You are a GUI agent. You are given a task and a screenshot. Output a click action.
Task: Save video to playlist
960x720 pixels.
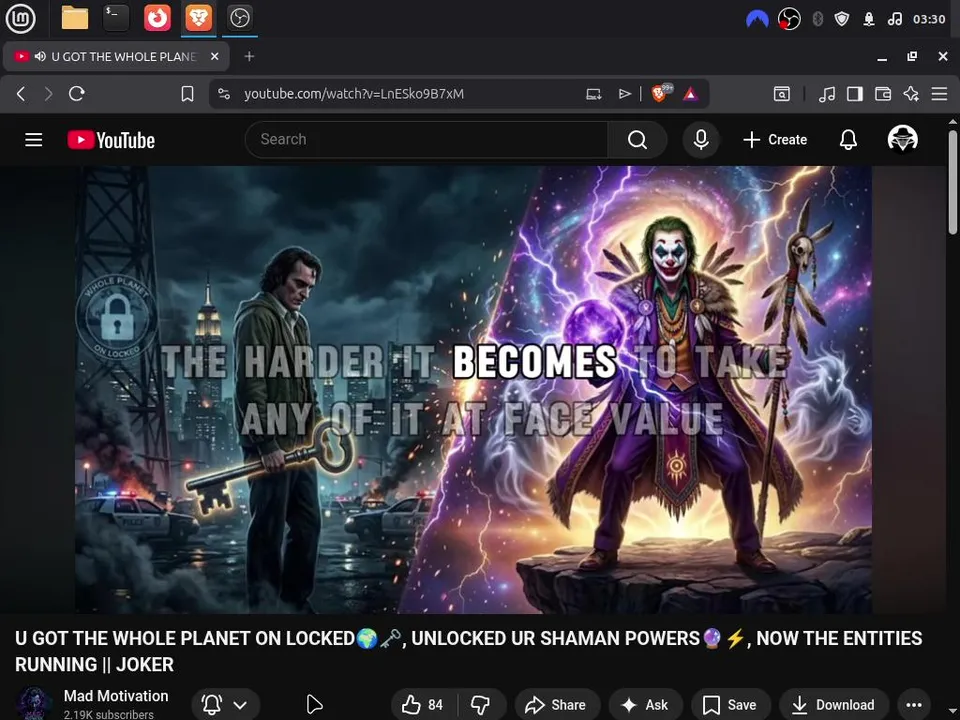730,705
